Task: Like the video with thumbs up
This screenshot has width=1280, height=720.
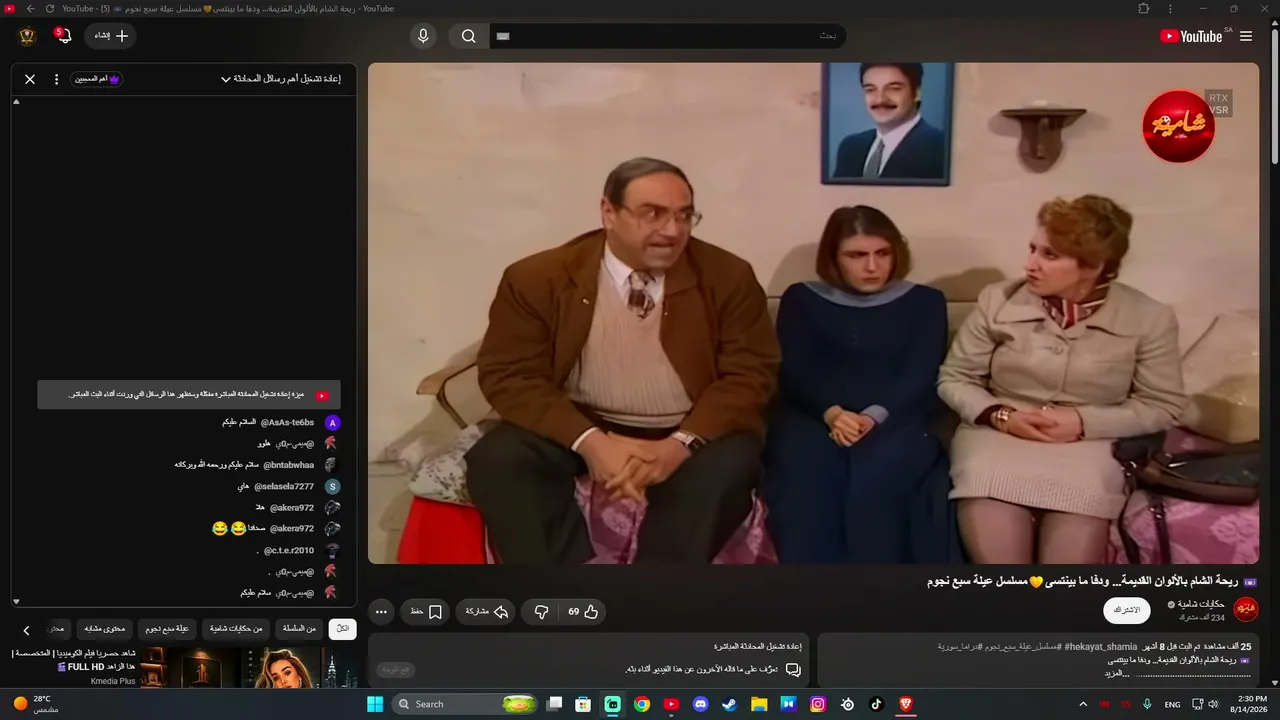Action: 582,611
